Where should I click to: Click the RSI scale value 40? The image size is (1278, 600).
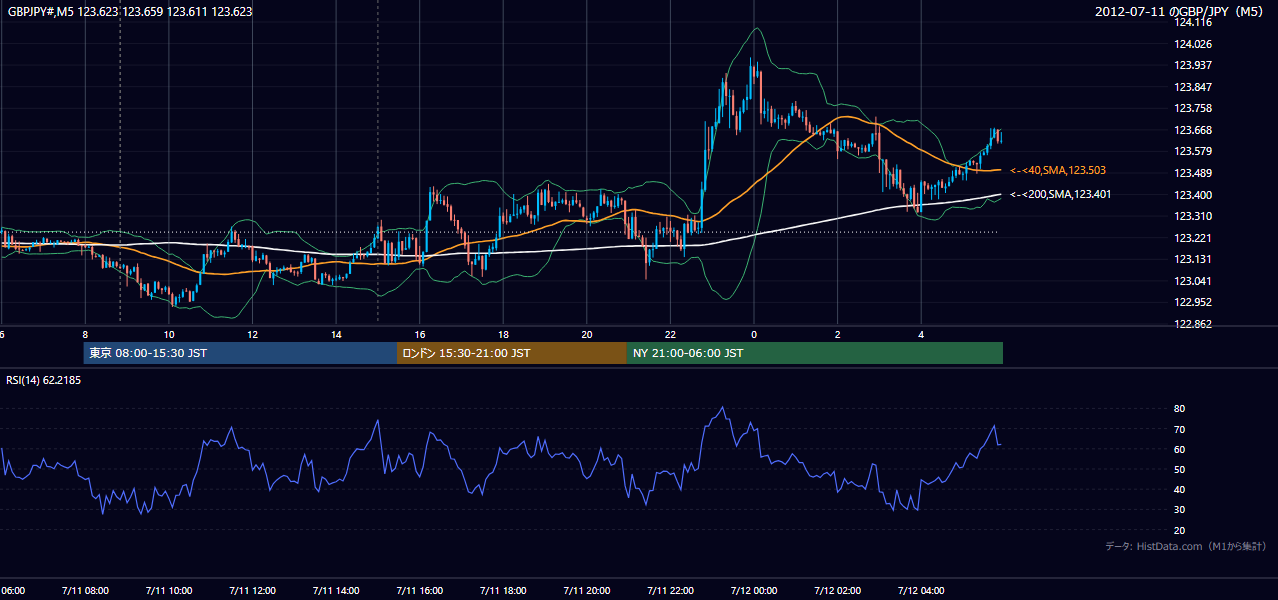(1179, 489)
